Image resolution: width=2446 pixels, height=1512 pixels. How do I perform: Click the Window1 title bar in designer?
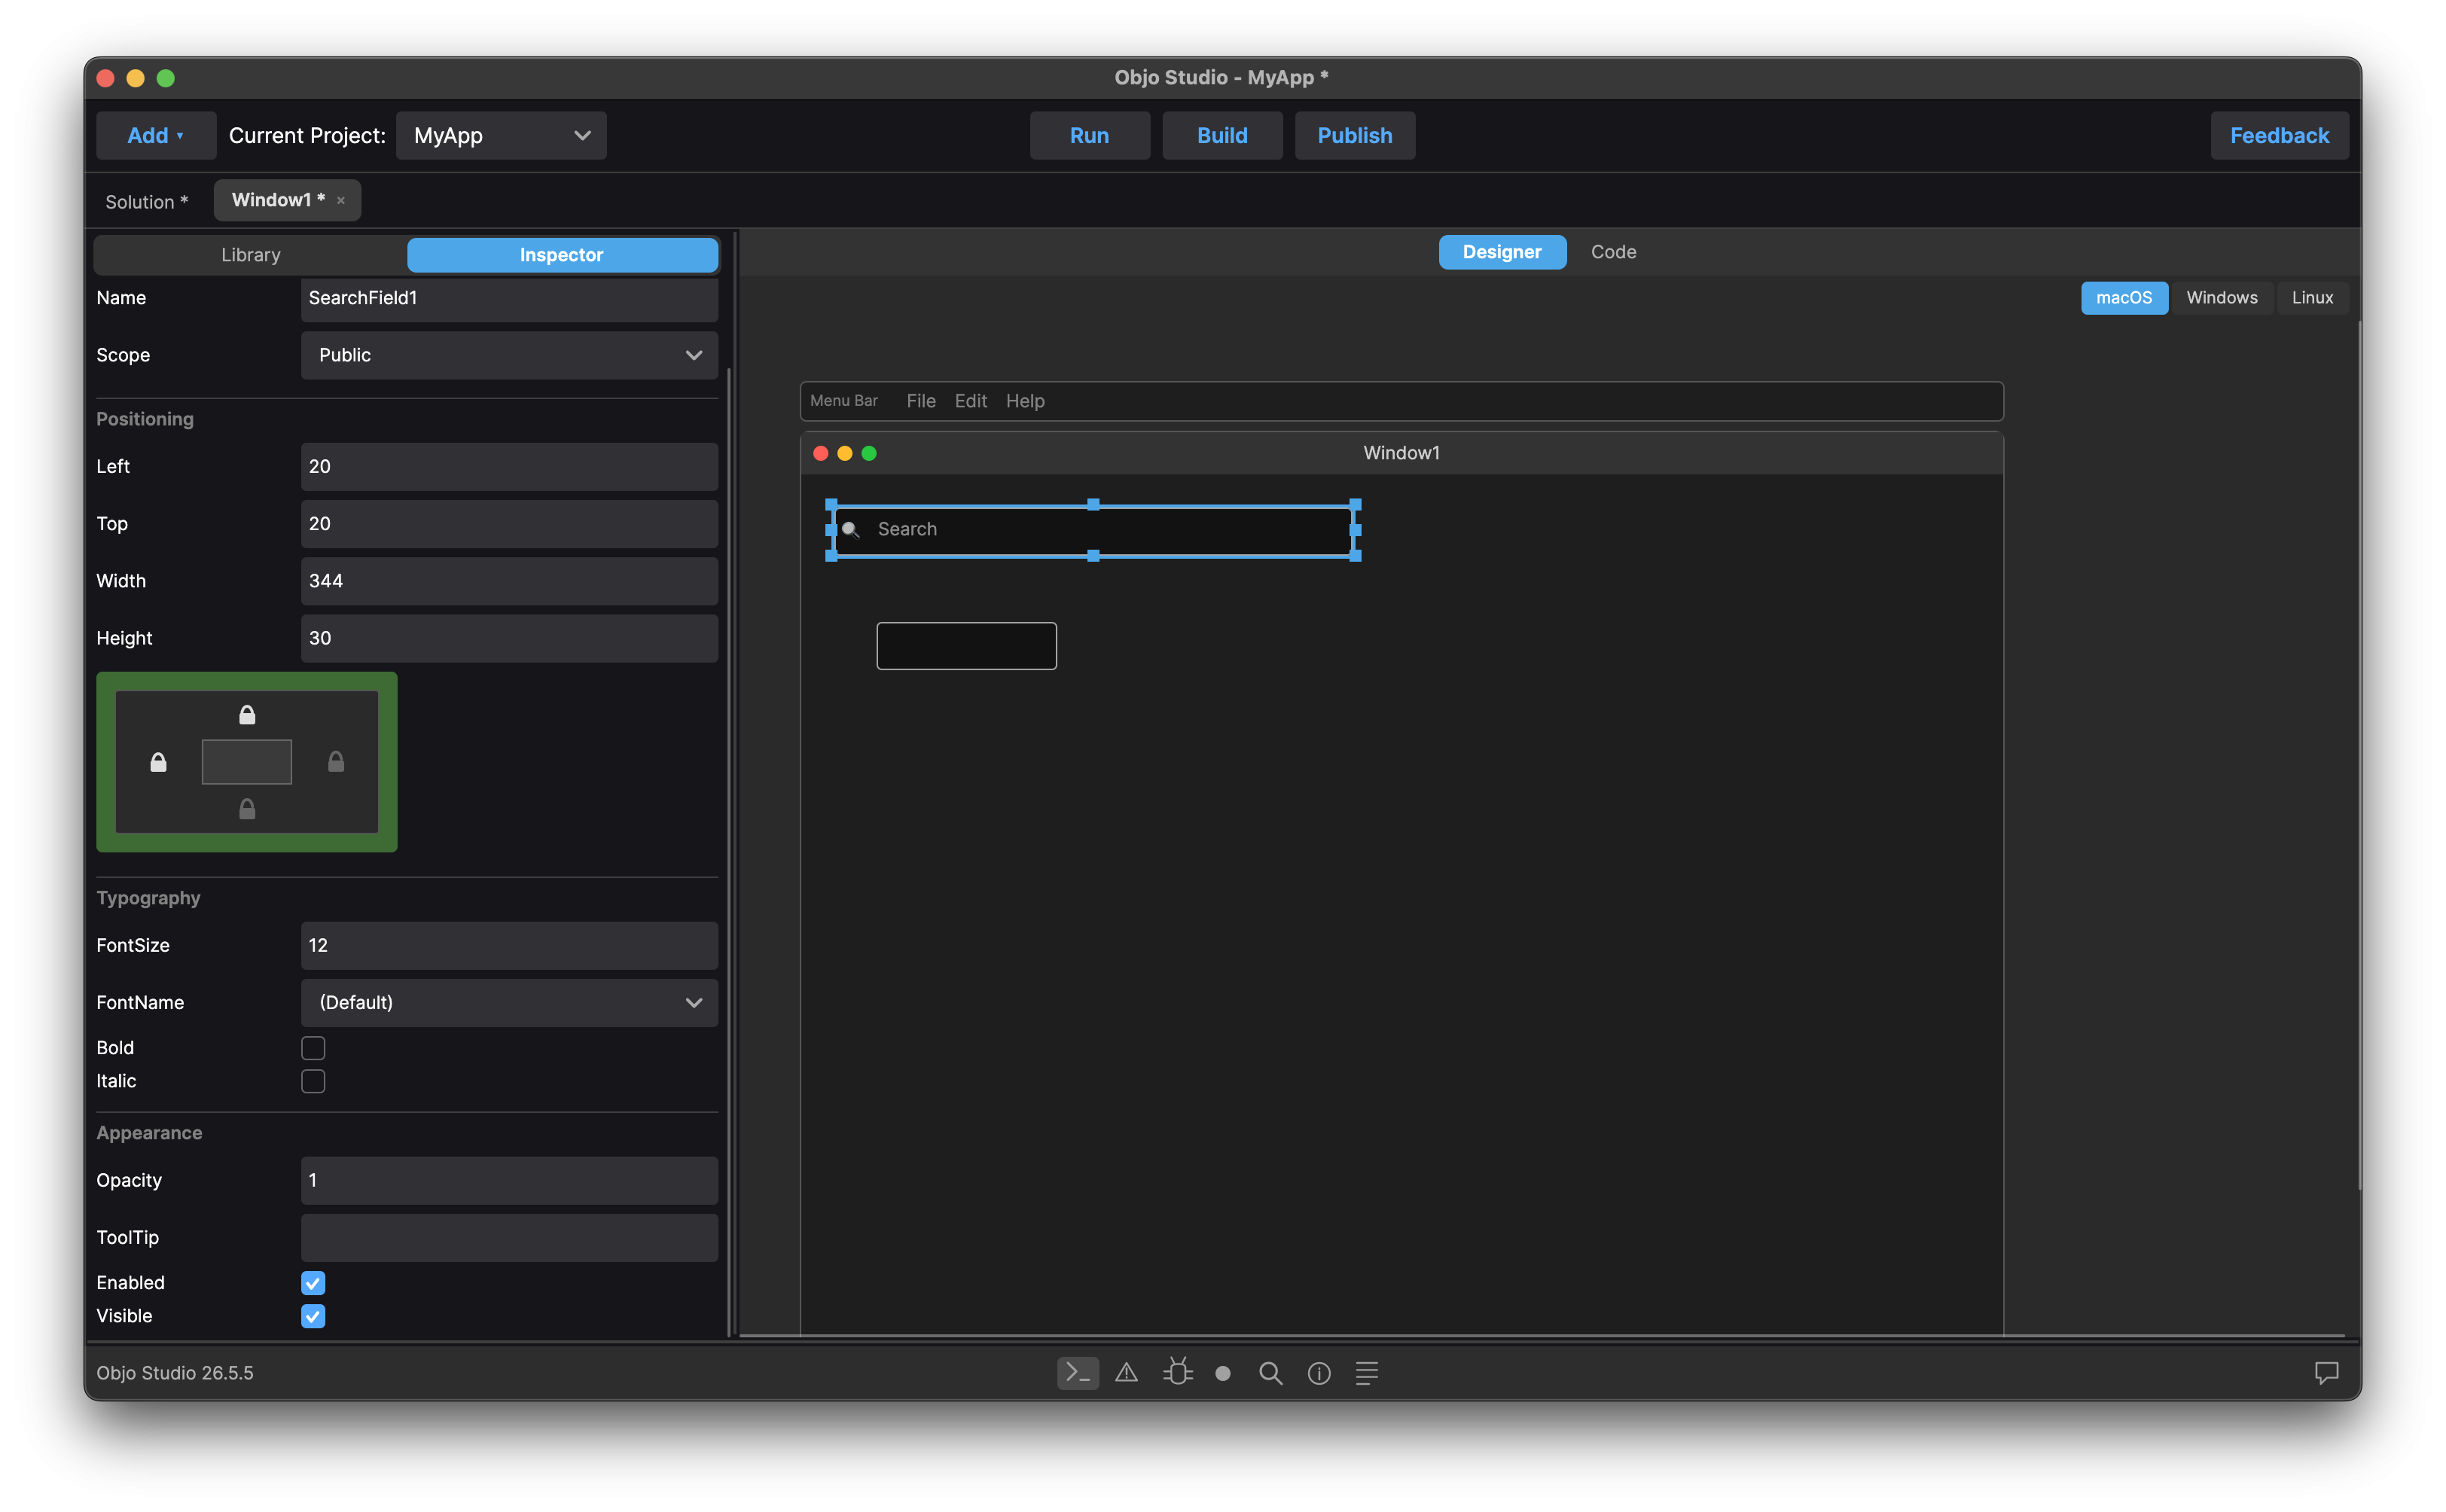tap(1401, 453)
